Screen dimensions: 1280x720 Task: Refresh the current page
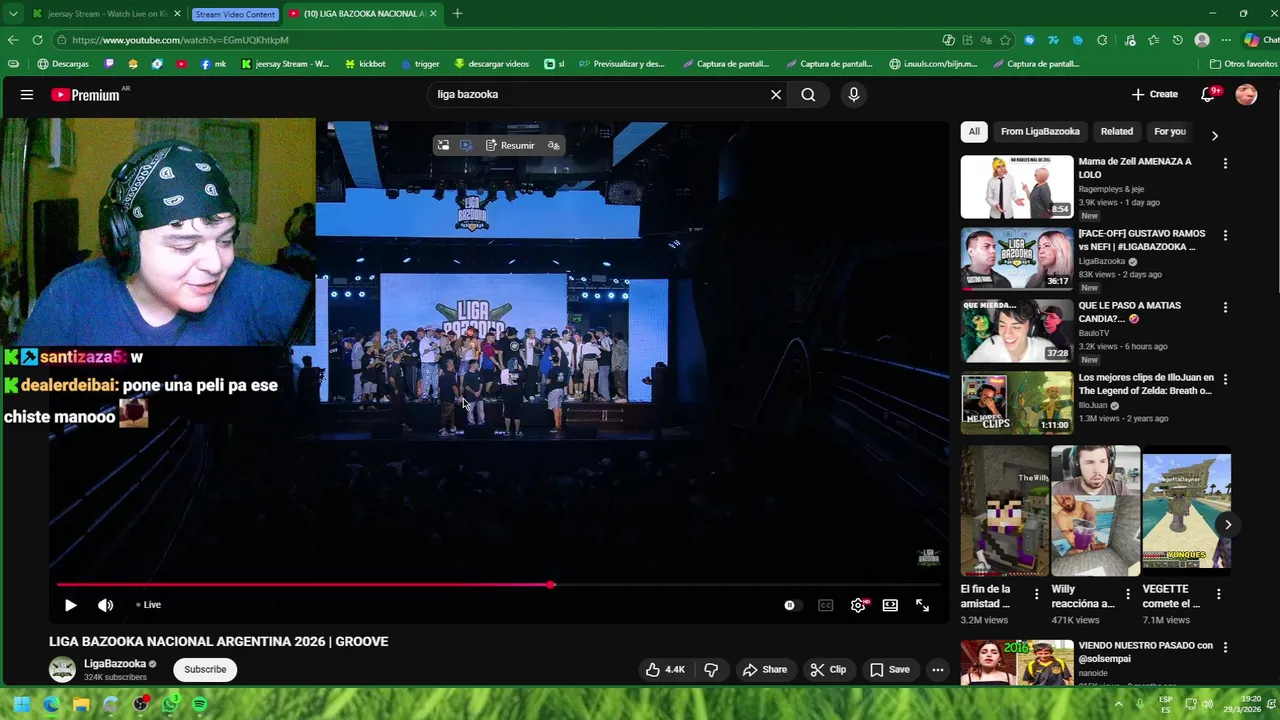[37, 40]
